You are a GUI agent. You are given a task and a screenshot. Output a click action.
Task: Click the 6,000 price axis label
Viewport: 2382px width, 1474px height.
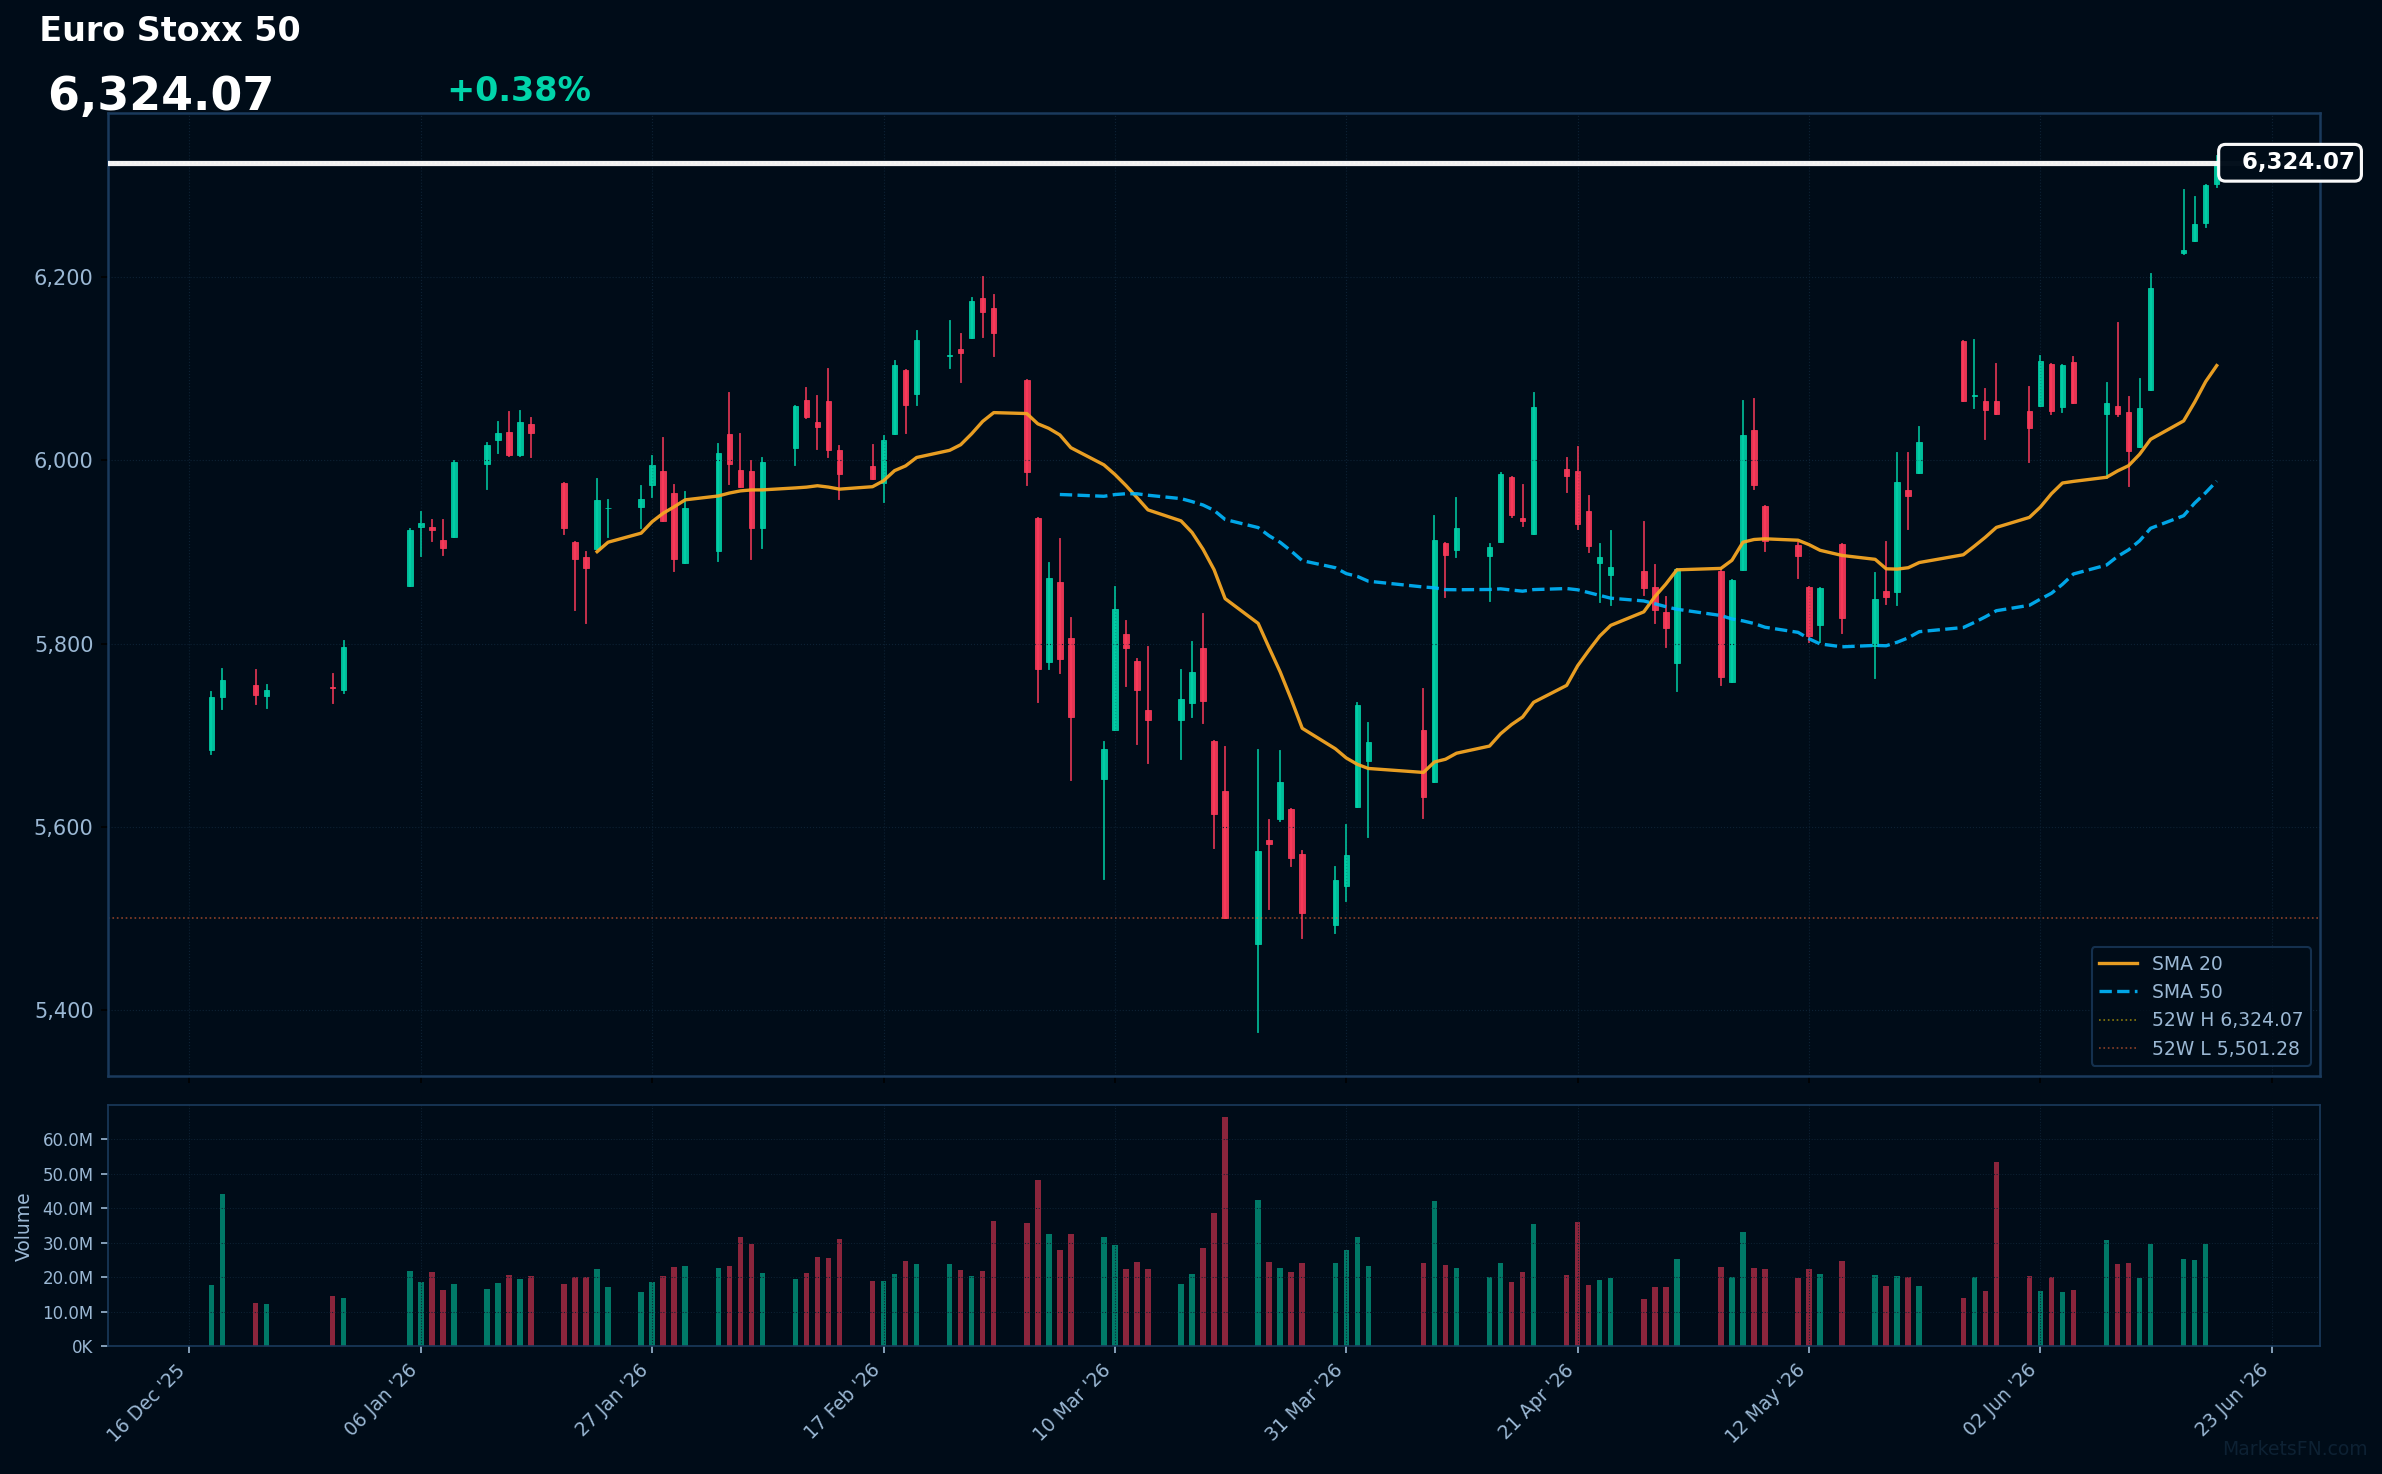click(63, 461)
